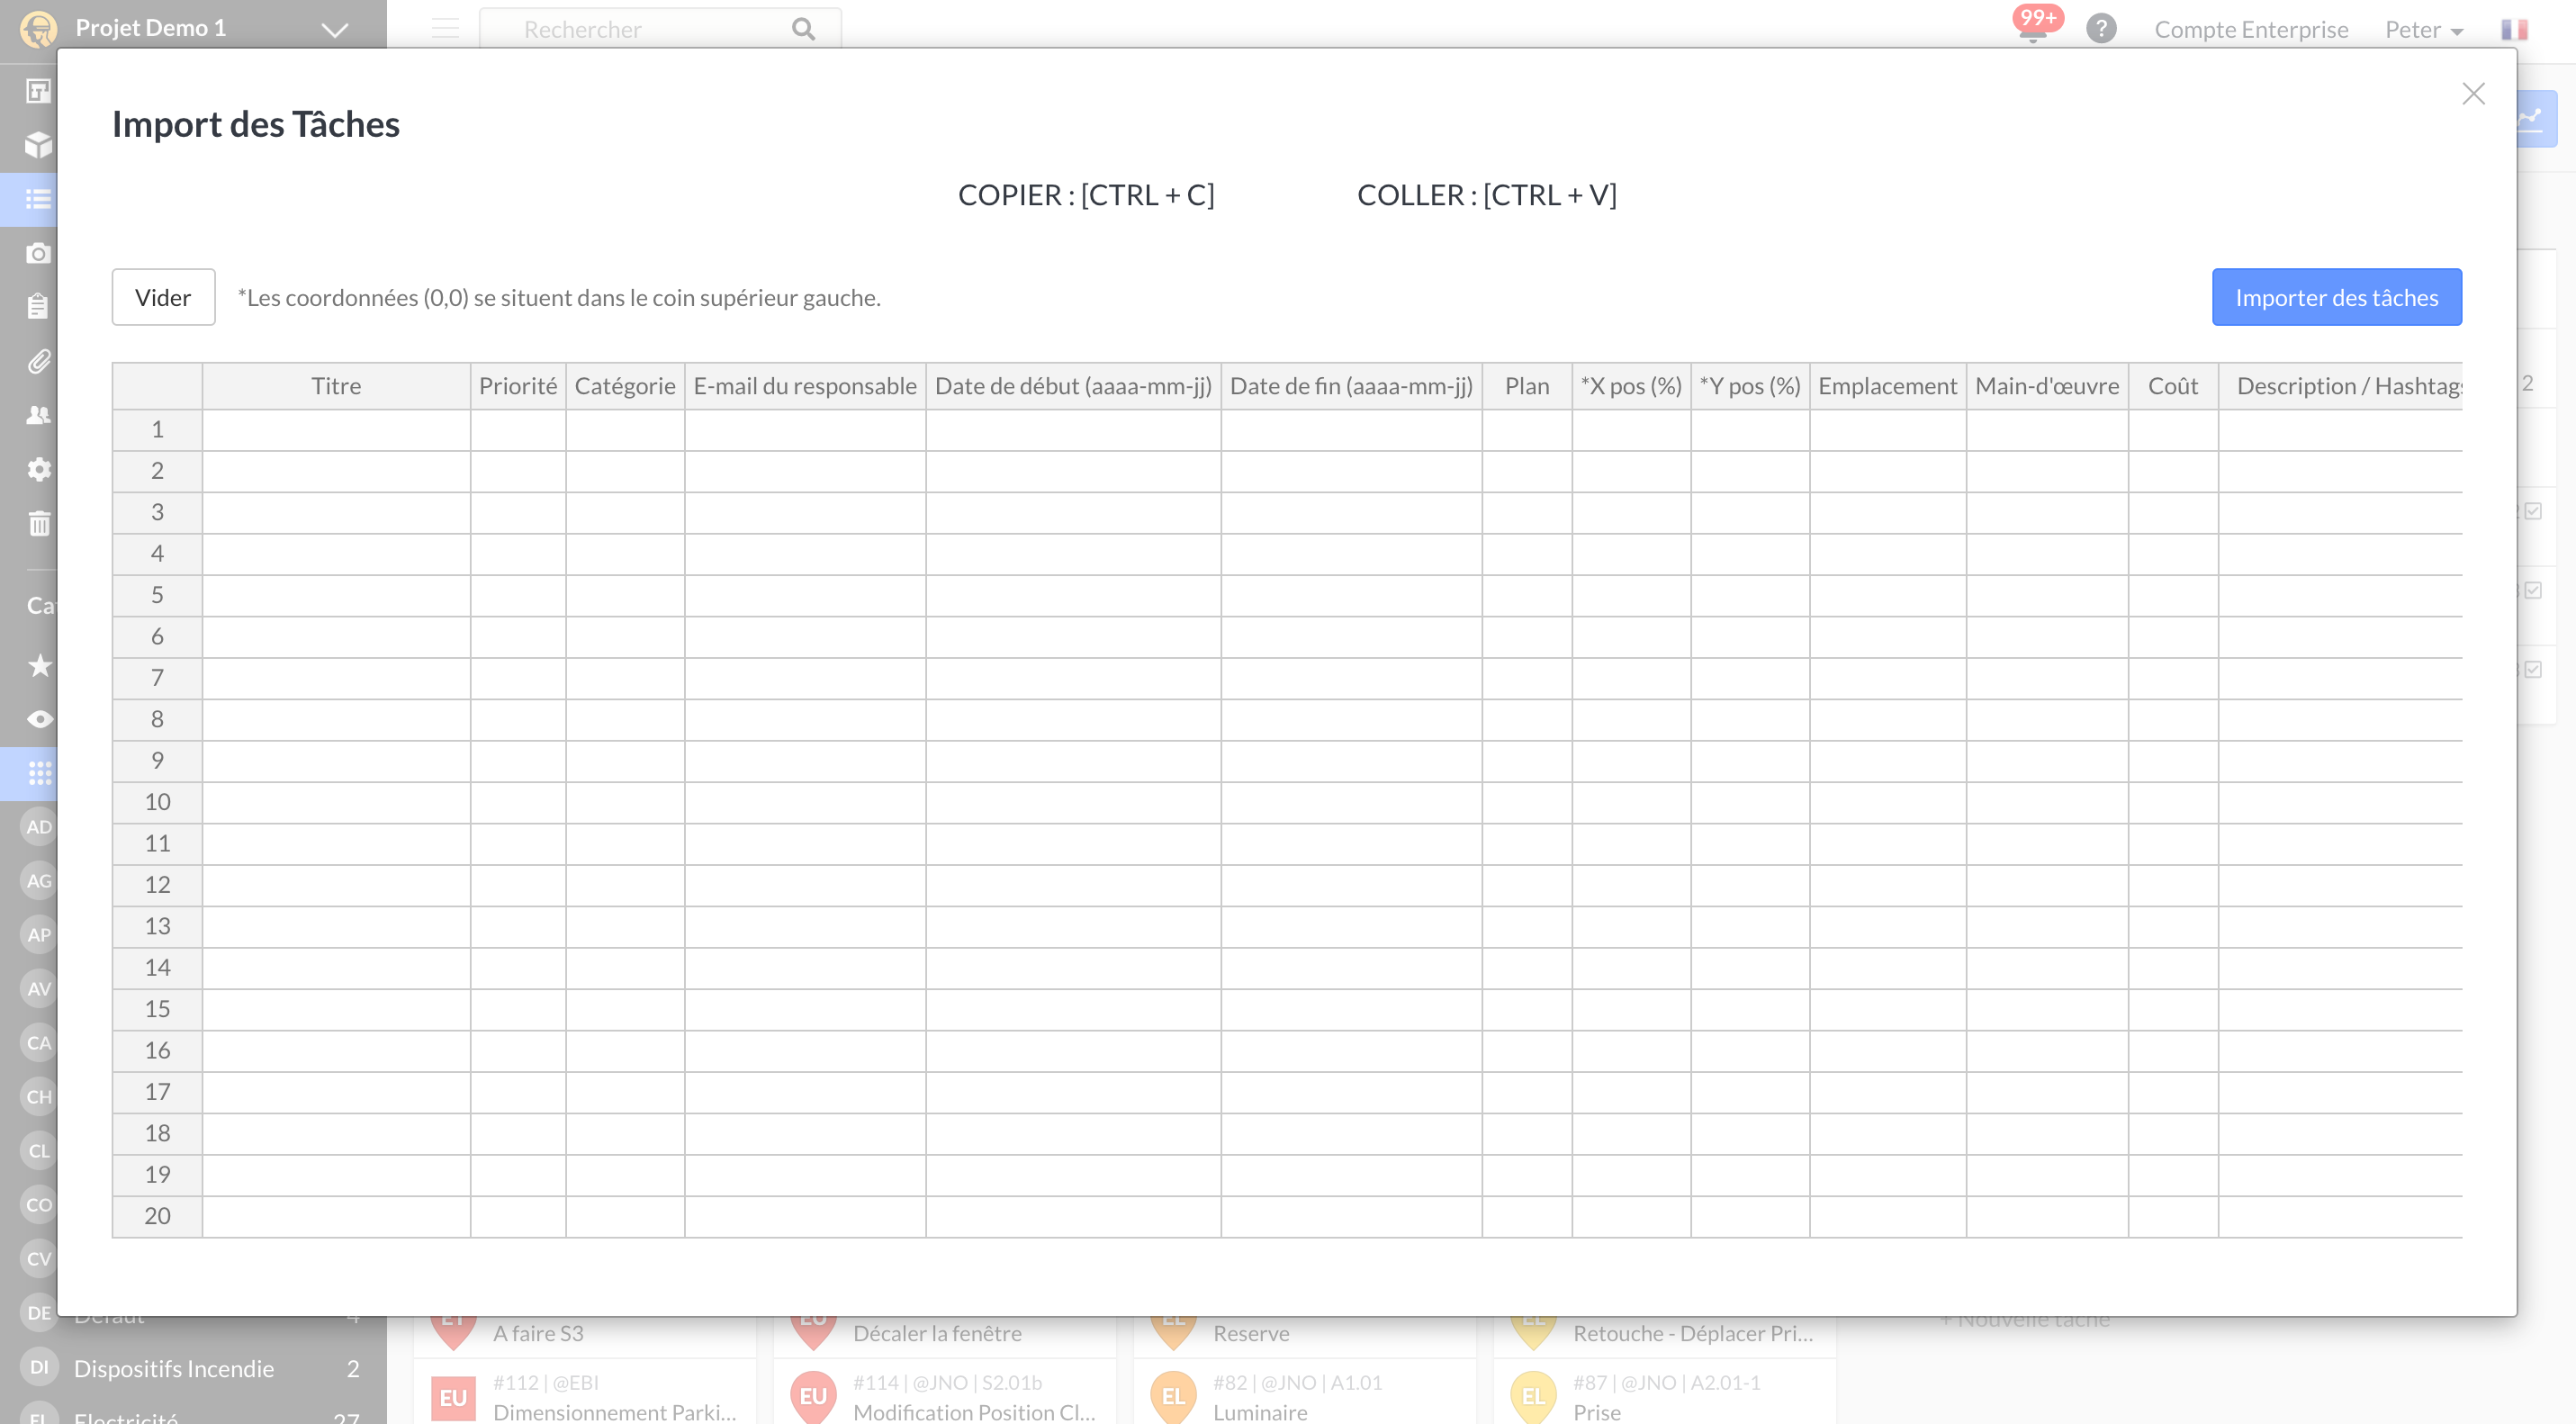Select the Coût column header
Image resolution: width=2576 pixels, height=1424 pixels.
pyautogui.click(x=2173, y=386)
